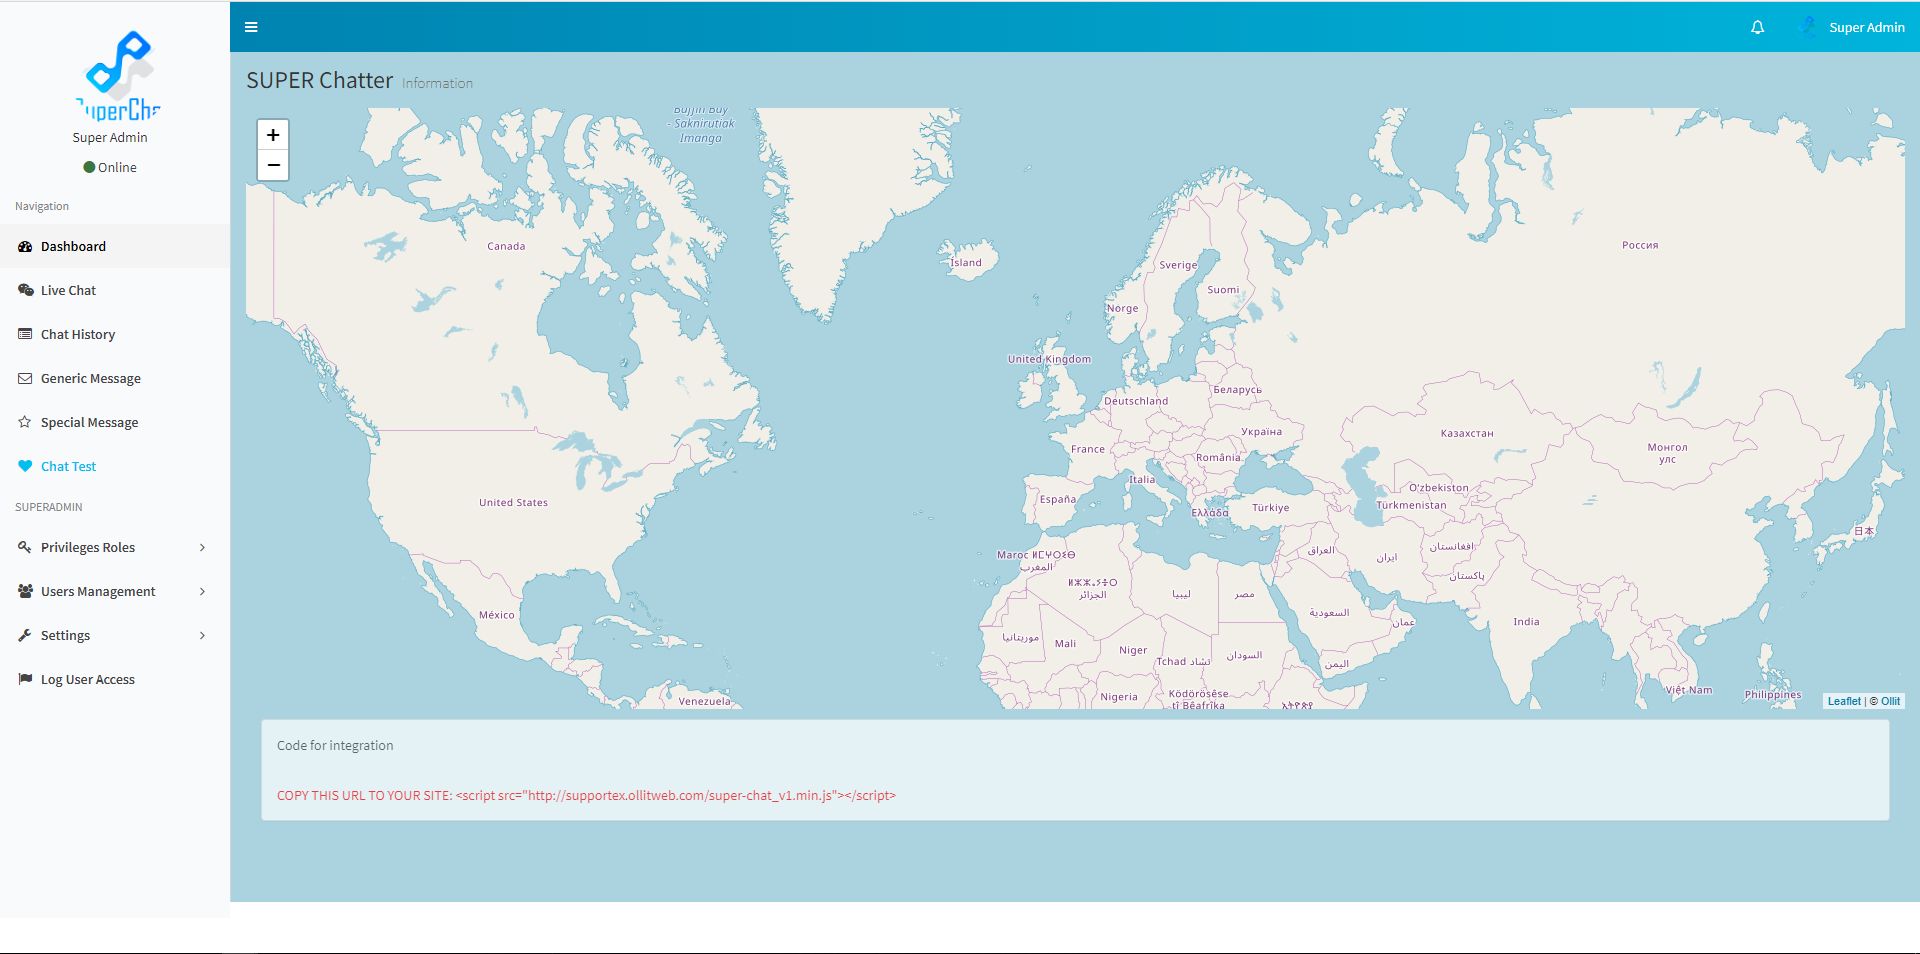
Task: Click the Users Management people icon
Action: pos(25,591)
